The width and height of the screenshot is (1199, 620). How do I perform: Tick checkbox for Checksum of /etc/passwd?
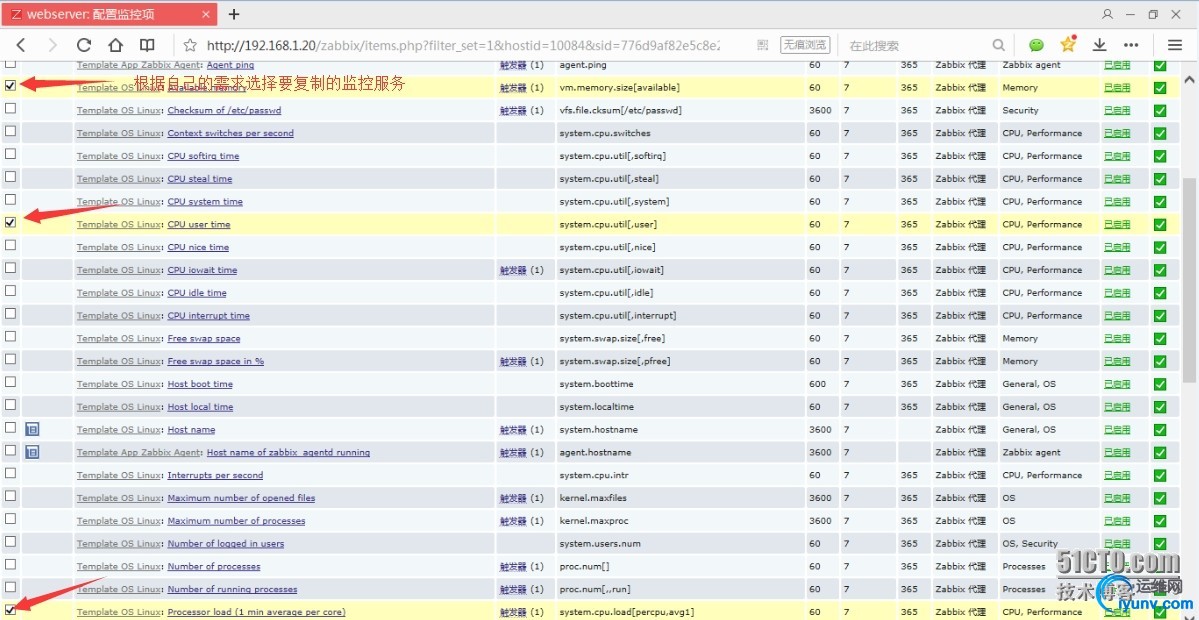10,109
